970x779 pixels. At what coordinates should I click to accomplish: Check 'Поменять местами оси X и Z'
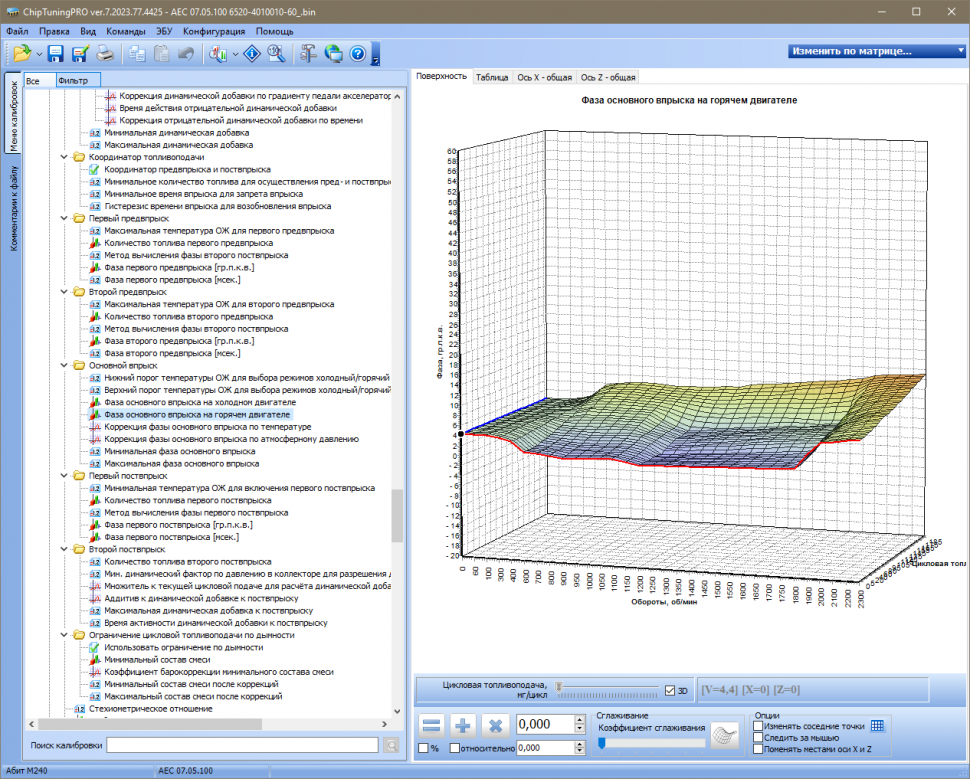[x=759, y=749]
